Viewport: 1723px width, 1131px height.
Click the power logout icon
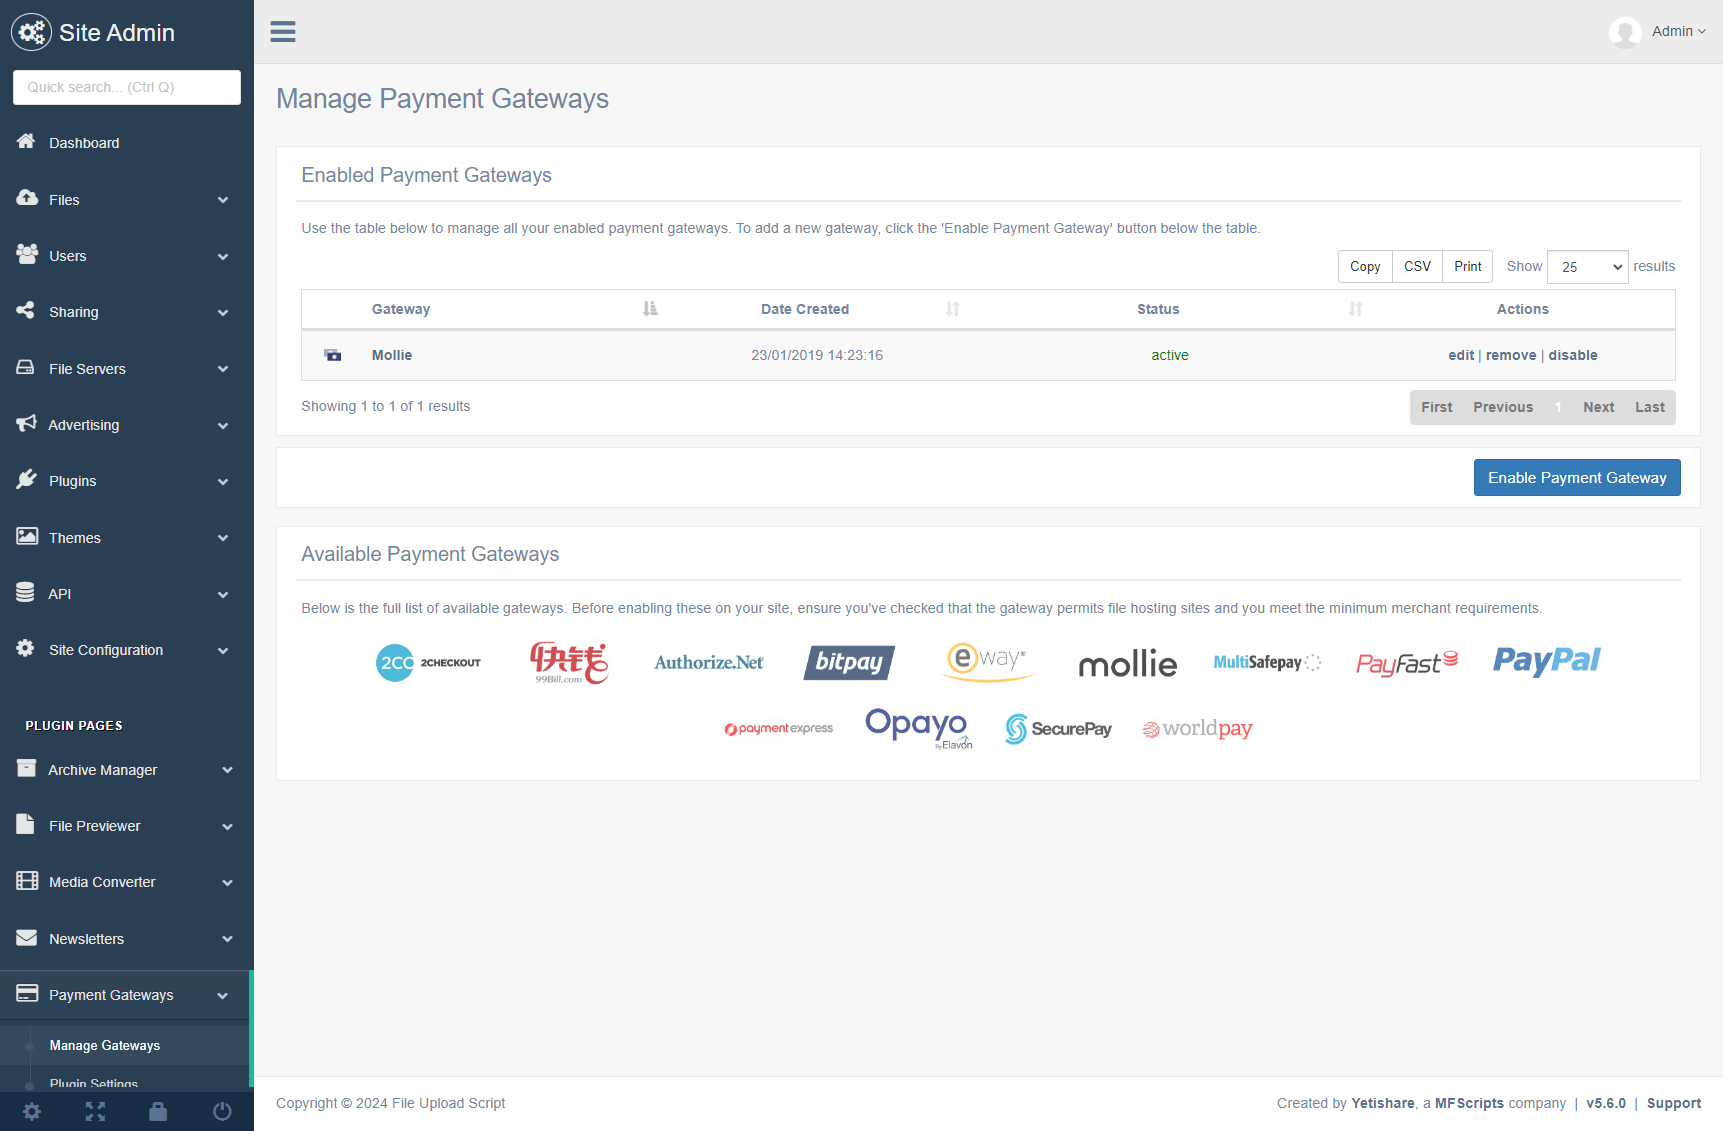pyautogui.click(x=222, y=1111)
